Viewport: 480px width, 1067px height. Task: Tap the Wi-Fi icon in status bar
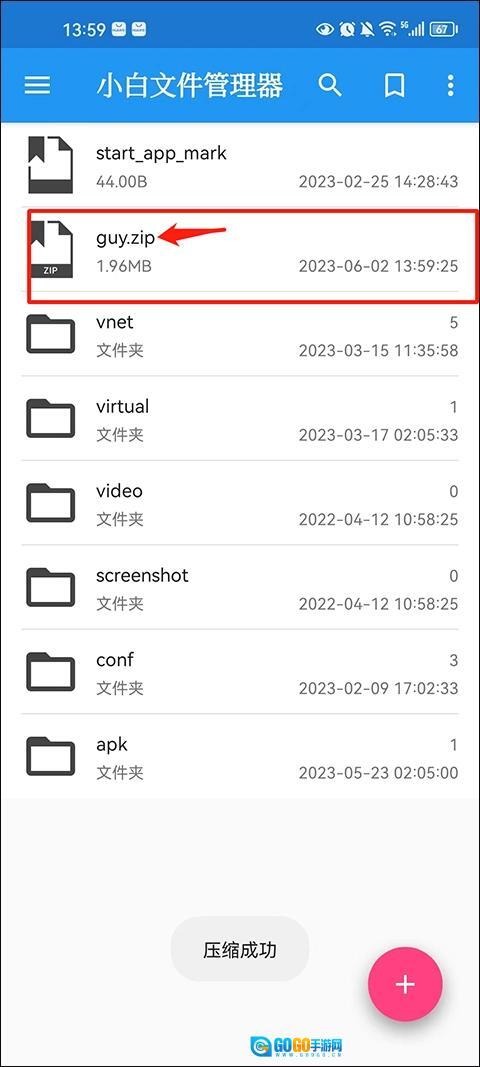[388, 29]
